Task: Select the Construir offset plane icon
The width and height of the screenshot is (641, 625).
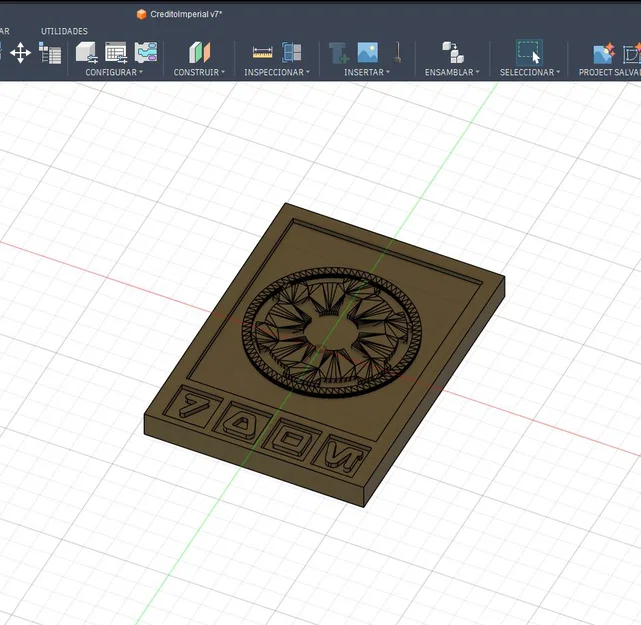Action: (199, 53)
